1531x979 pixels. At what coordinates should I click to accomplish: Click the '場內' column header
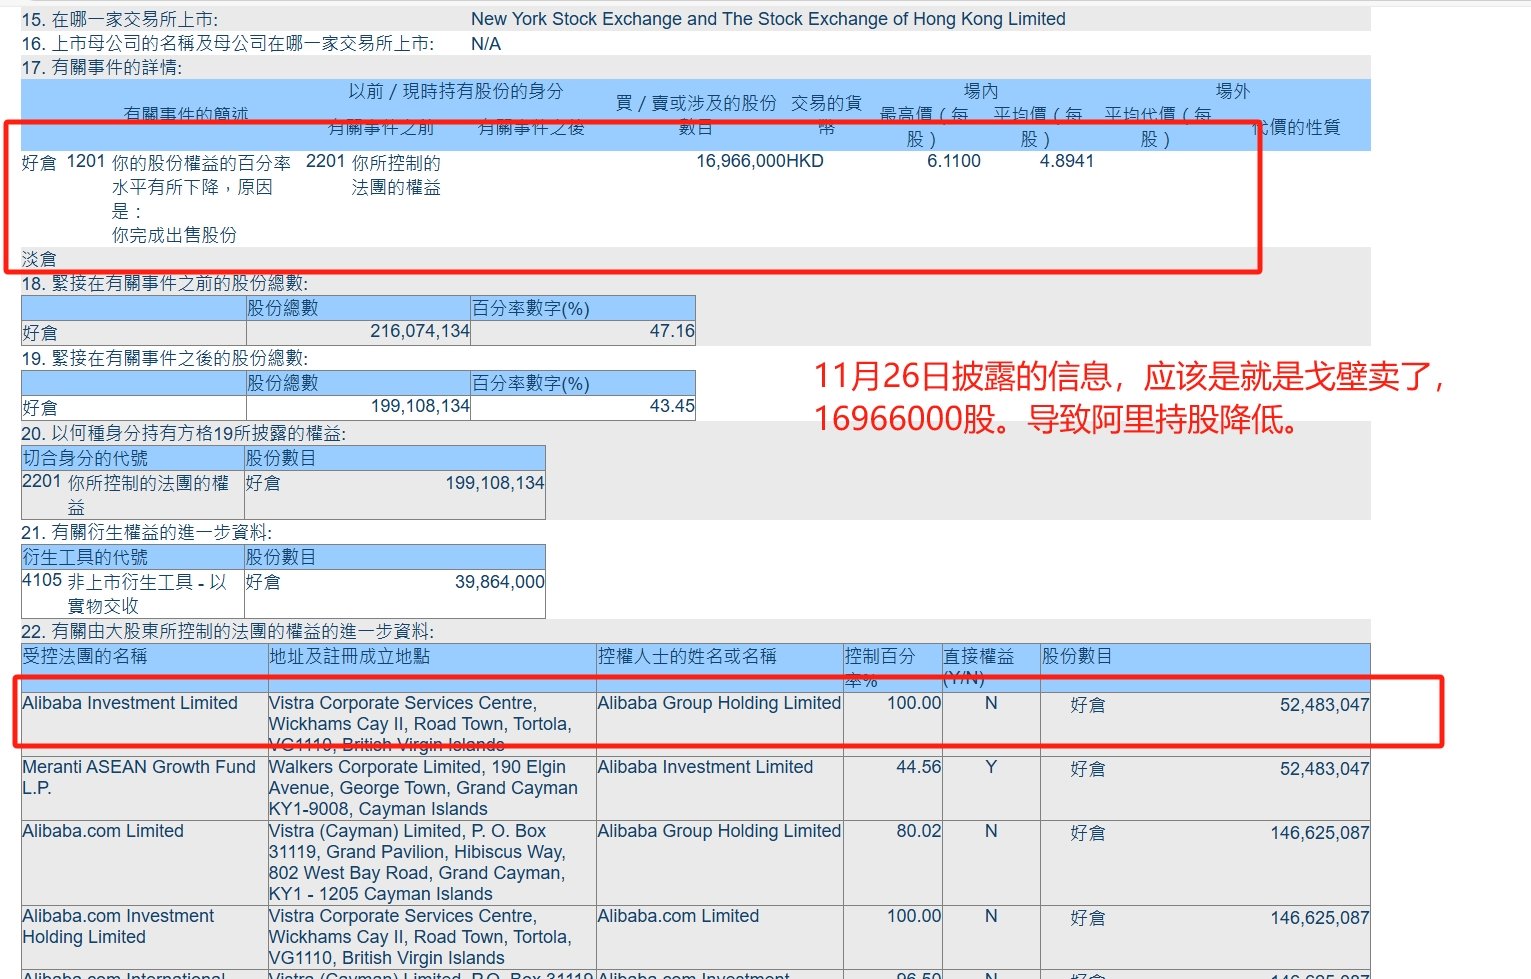(x=981, y=91)
